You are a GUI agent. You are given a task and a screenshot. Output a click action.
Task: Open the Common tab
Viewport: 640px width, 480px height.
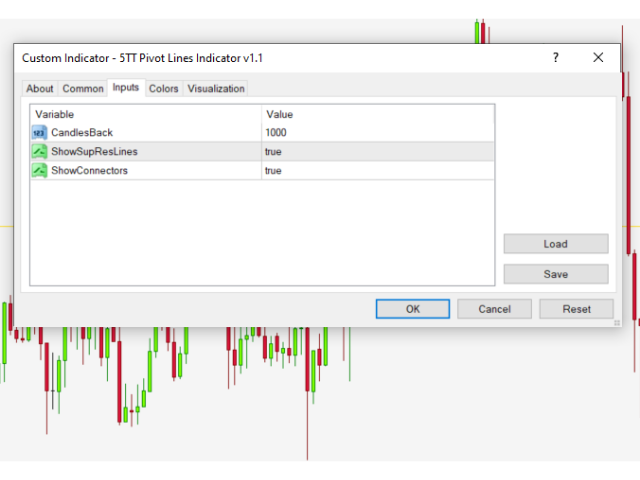point(83,89)
